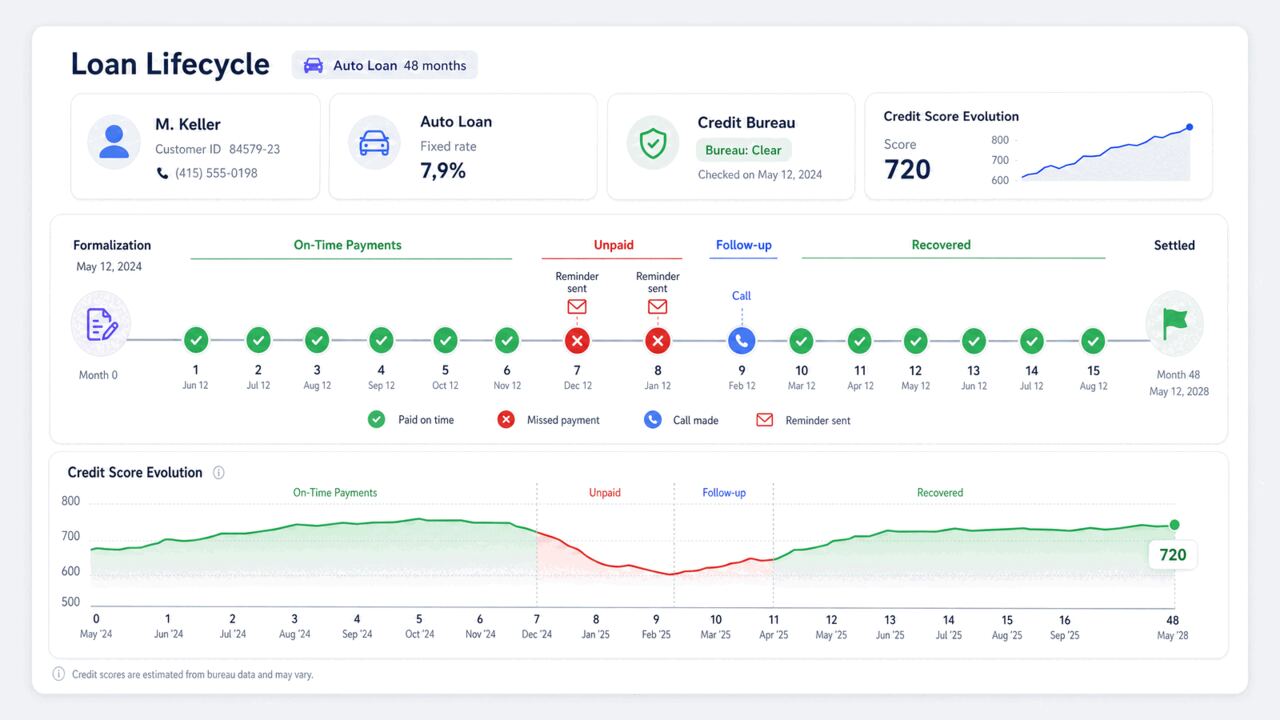This screenshot has height=720, width=1280.
Task: Click payment 10 checkmark for Mar 12
Action: pos(801,341)
